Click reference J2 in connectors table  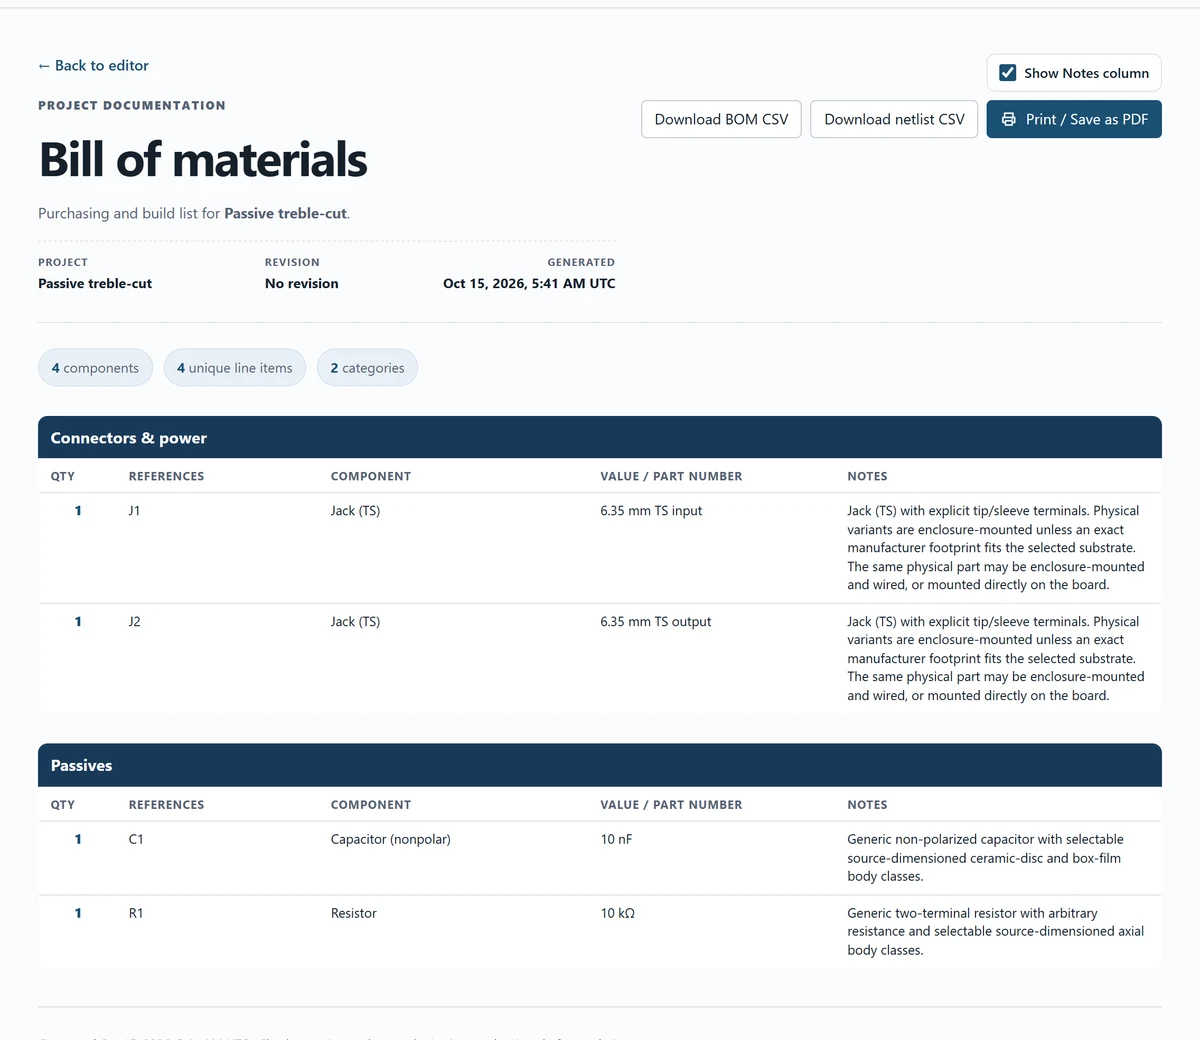click(x=134, y=622)
